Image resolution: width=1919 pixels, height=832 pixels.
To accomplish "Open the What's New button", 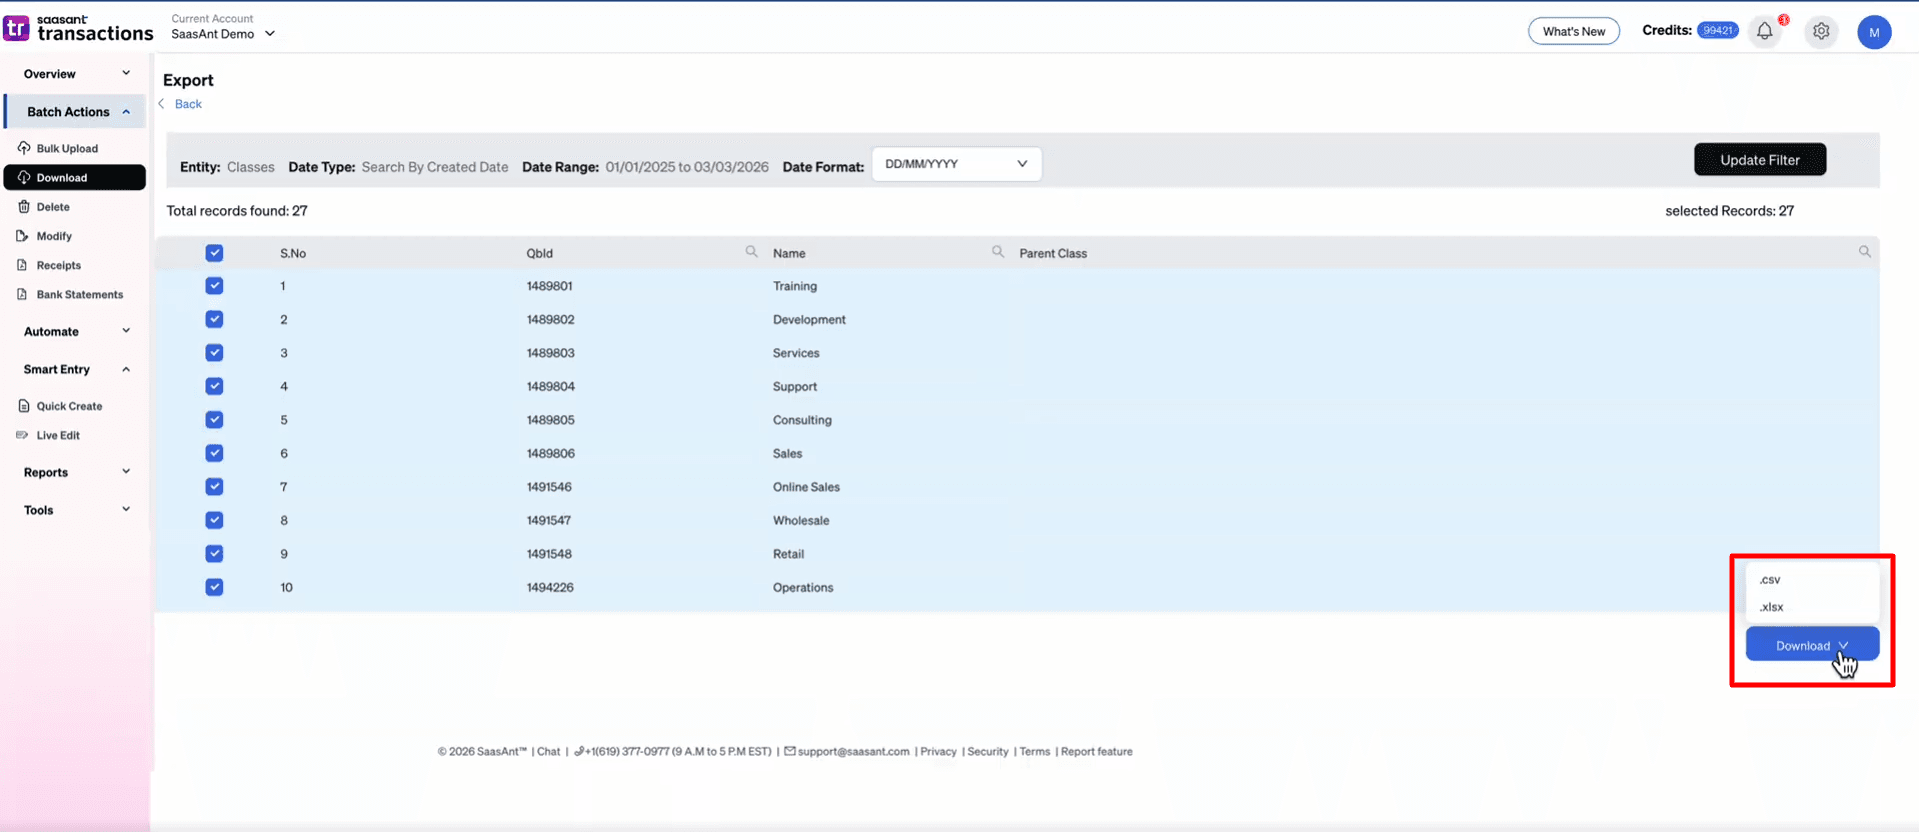I will point(1573,31).
